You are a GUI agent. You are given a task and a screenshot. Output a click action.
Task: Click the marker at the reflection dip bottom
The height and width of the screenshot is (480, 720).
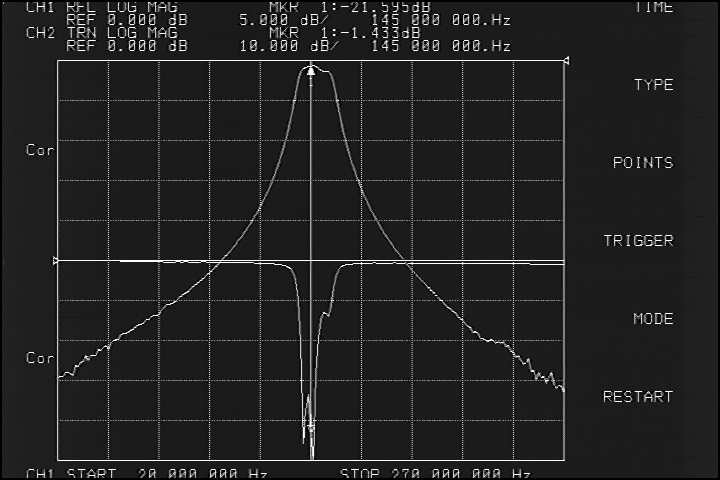point(310,428)
